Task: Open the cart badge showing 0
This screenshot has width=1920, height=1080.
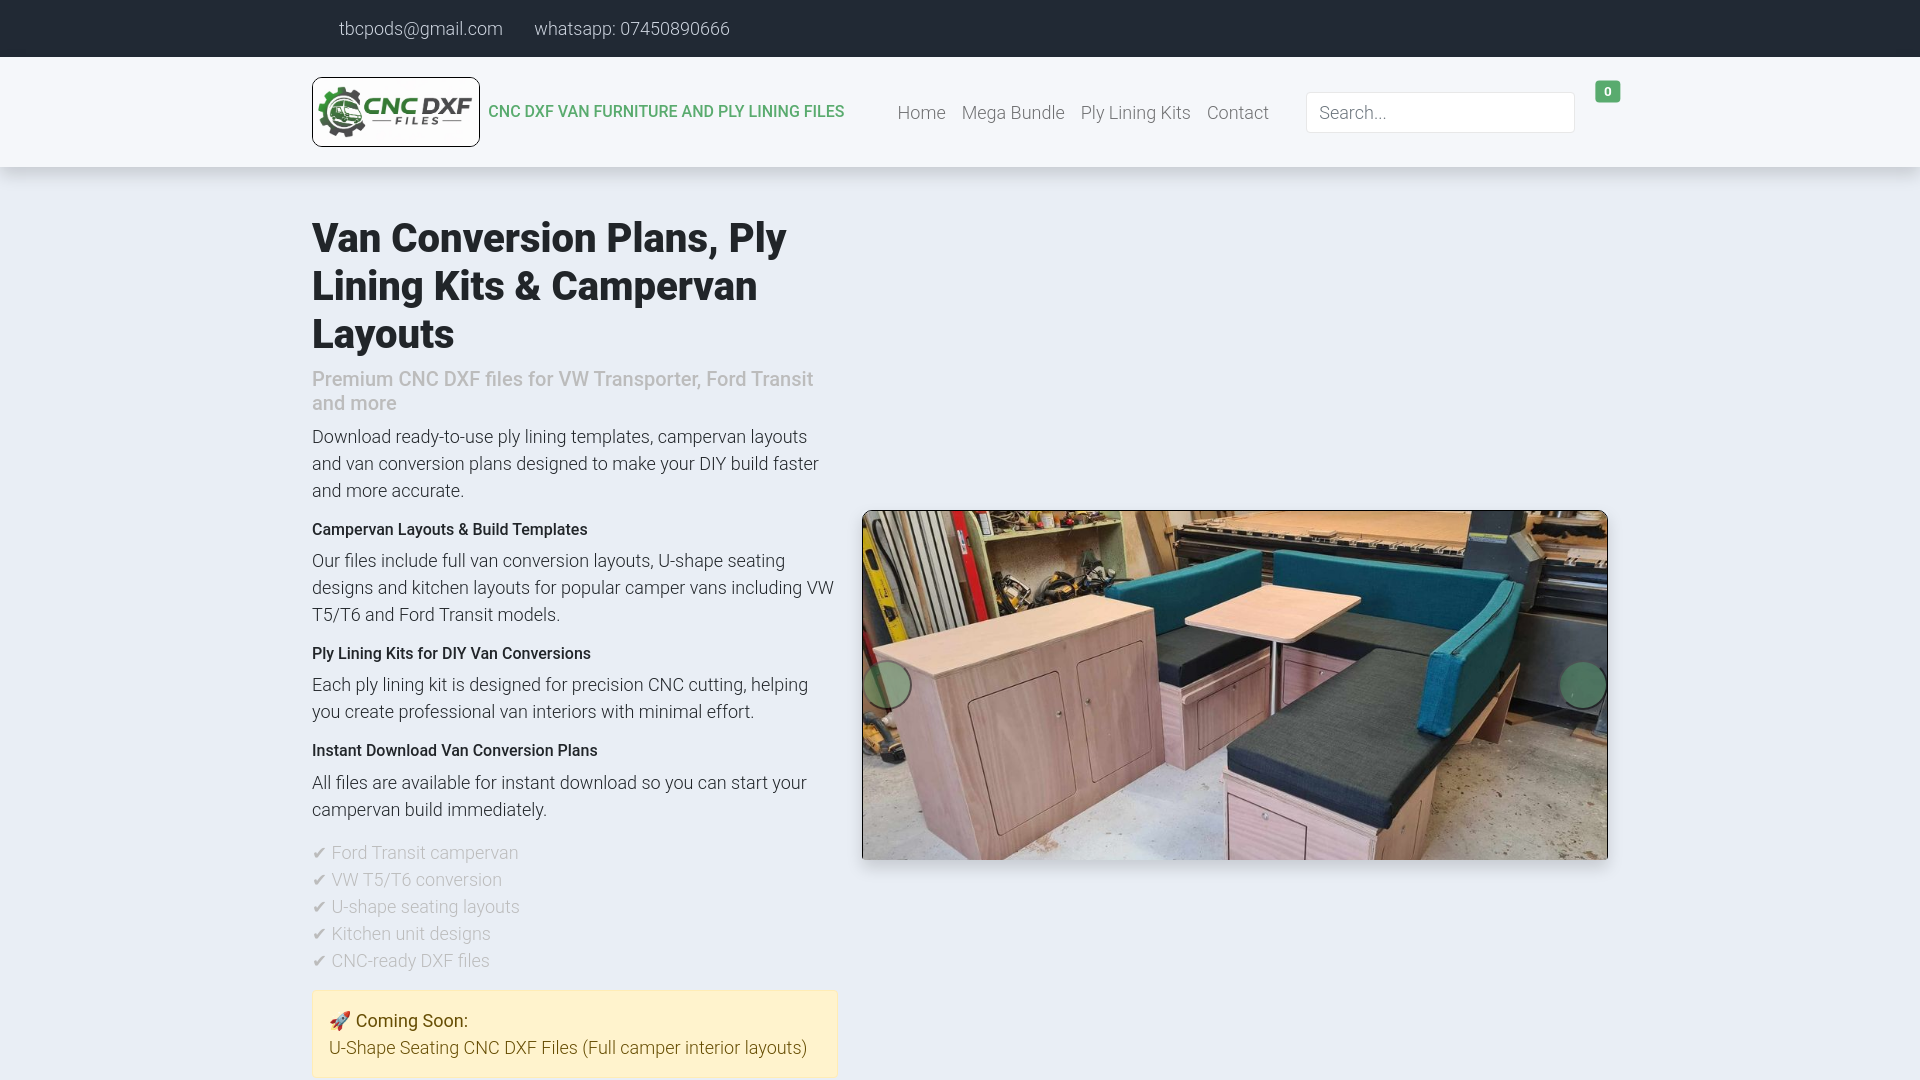Action: point(1607,92)
